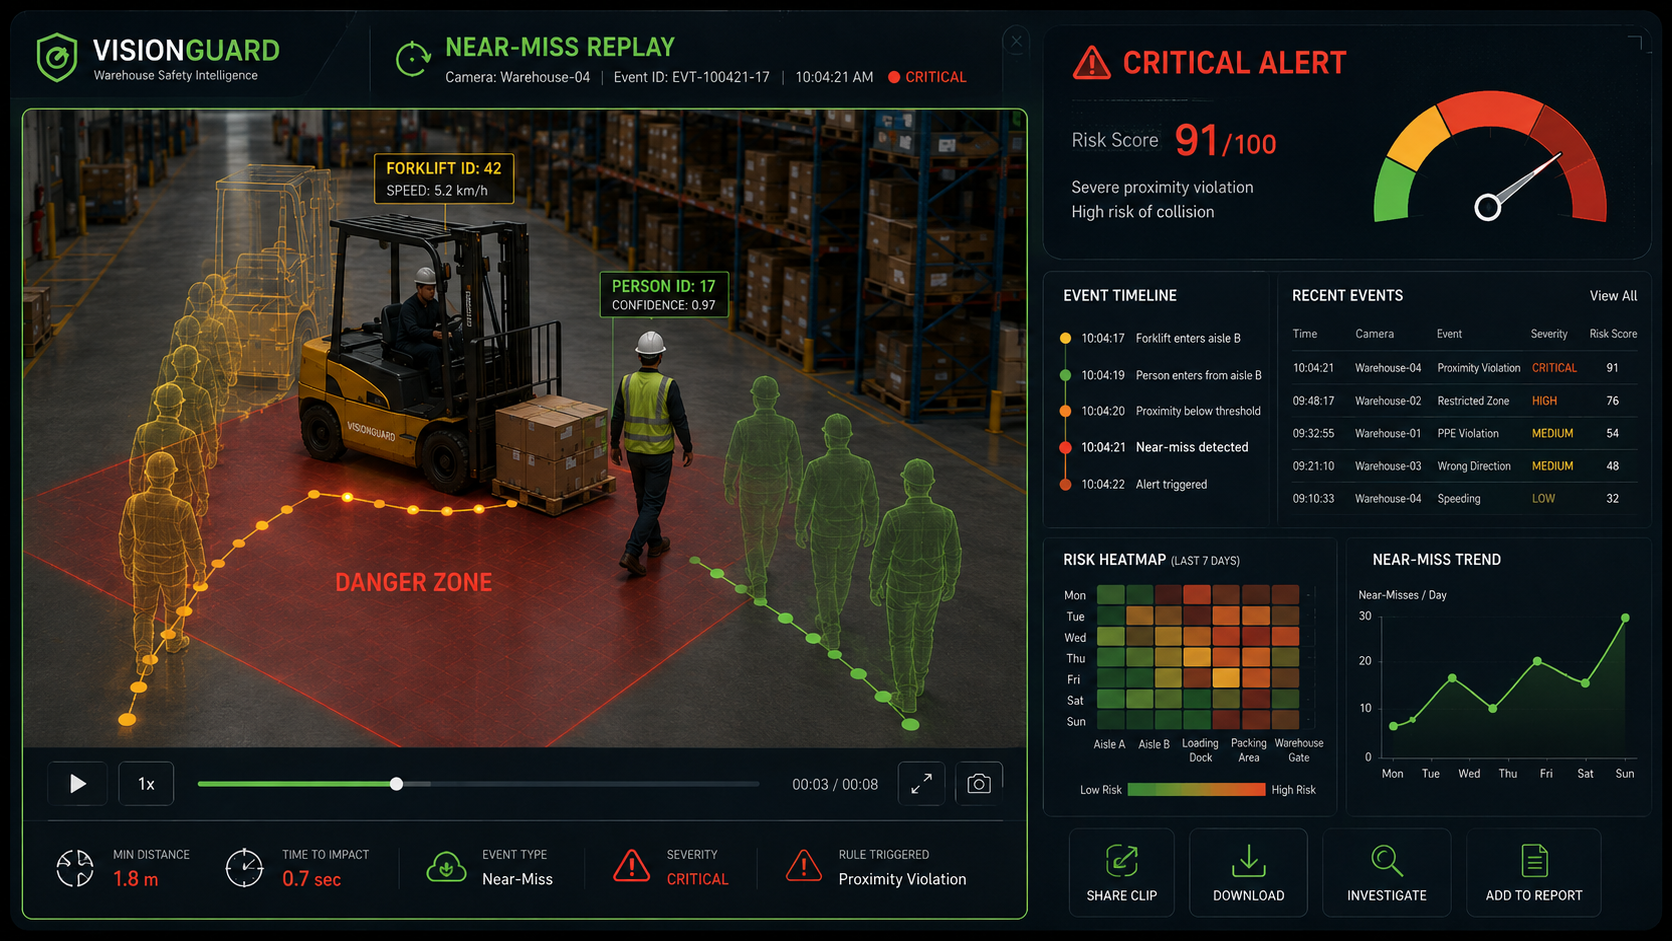1672x941 pixels.
Task: Open the 09:21:10 Wrong Direction event row
Action: pyautogui.click(x=1465, y=466)
